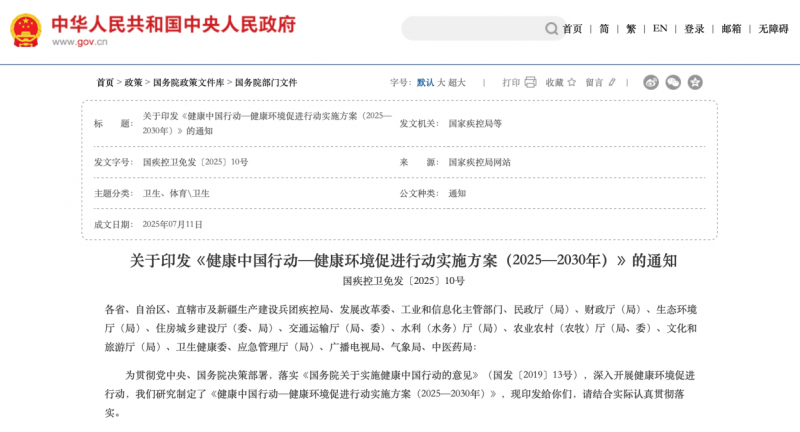This screenshot has height=432, width=800.
Task: Share the page via Weibo icon
Action: (650, 82)
